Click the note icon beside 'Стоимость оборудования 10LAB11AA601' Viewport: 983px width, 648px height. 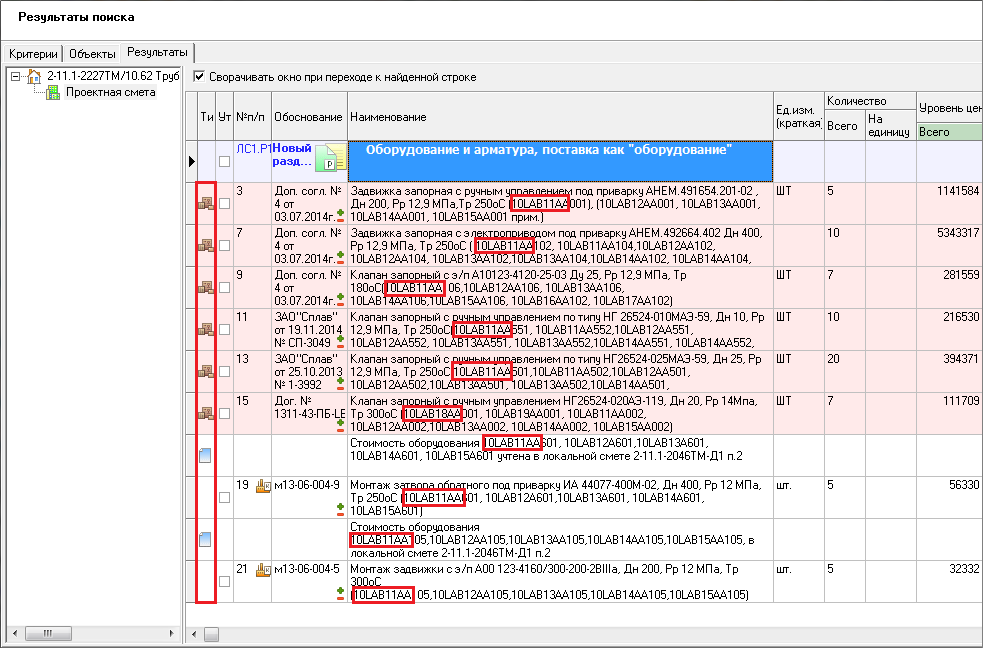point(205,456)
